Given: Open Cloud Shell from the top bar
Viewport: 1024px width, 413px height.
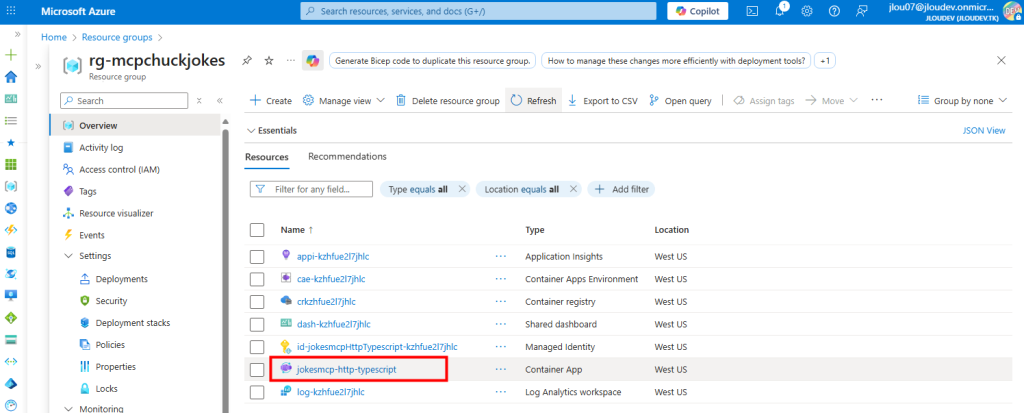Looking at the screenshot, I should click(752, 11).
